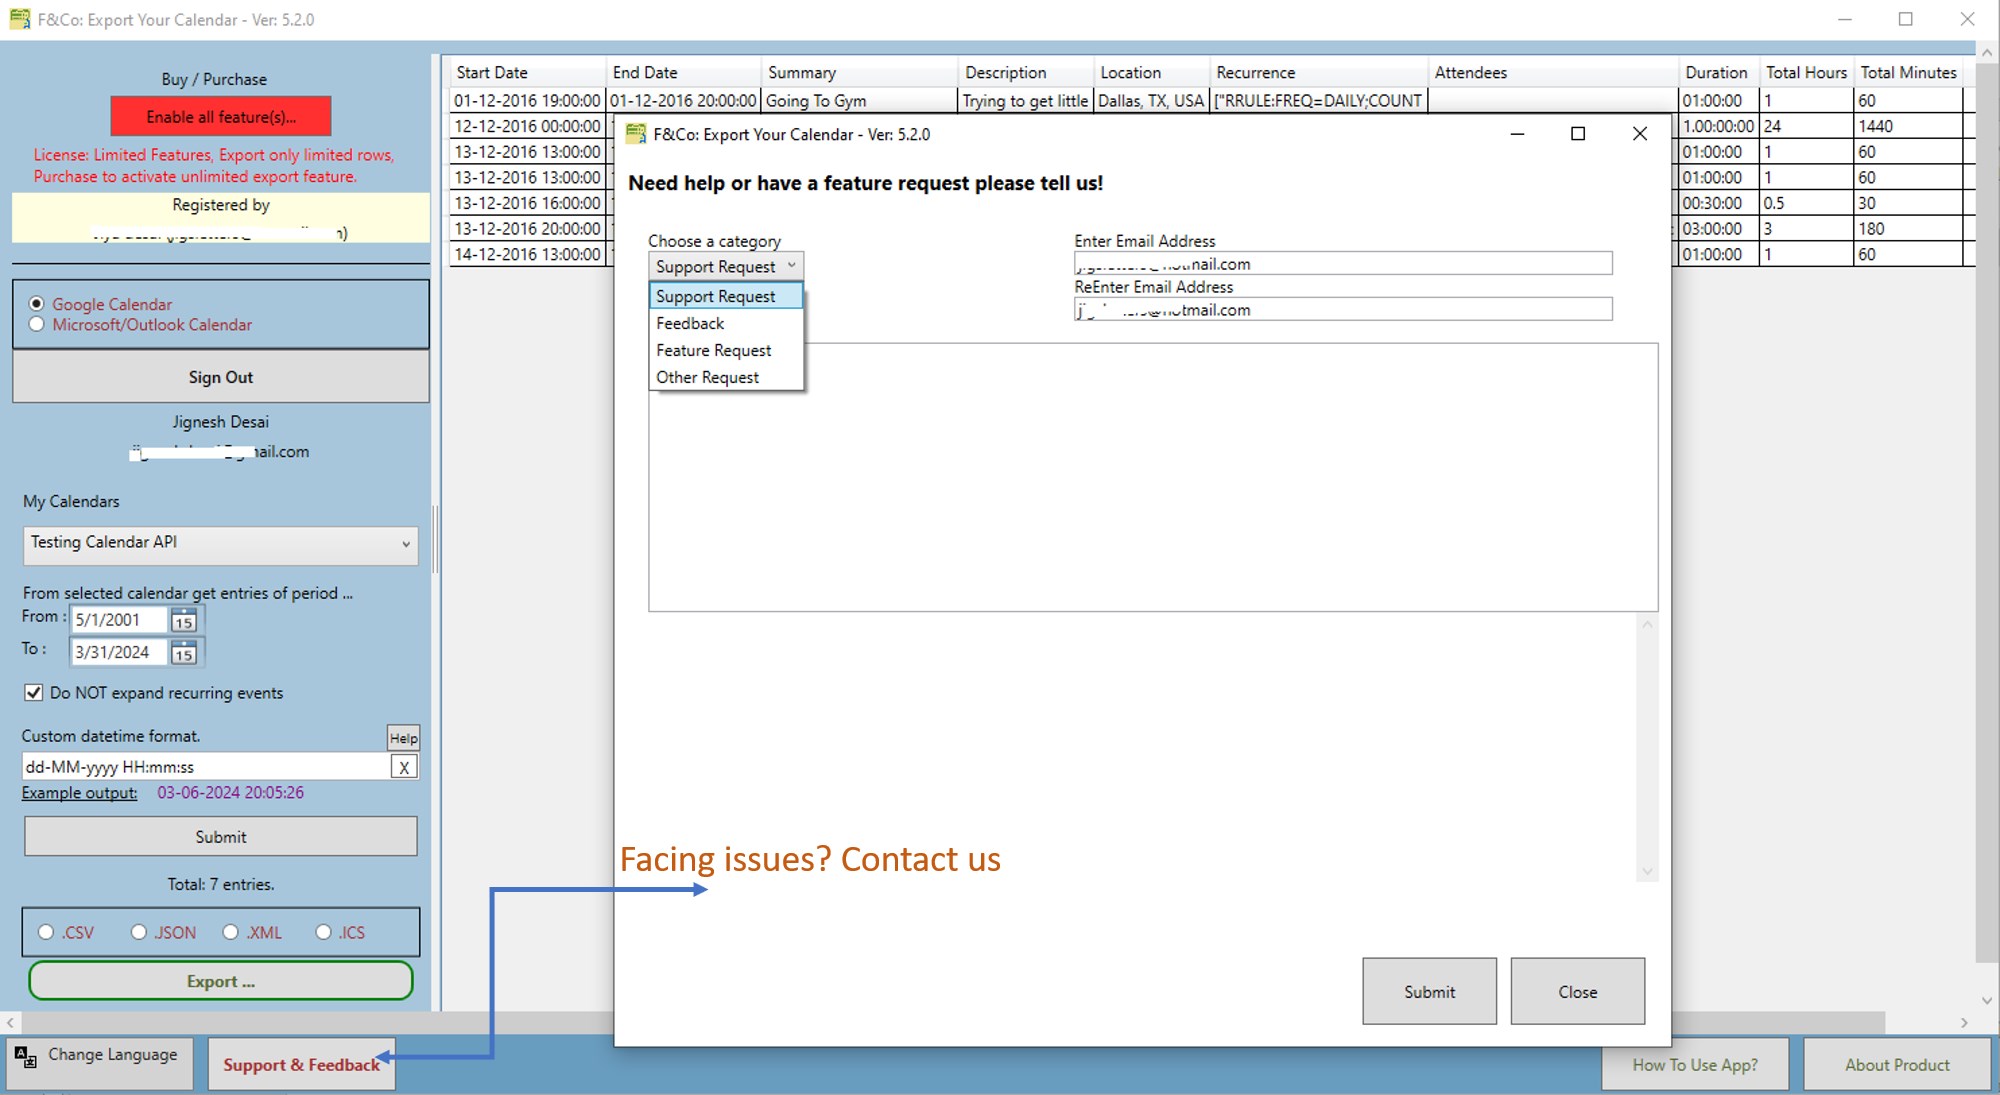Click Enable all feature(s) red button

(220, 117)
